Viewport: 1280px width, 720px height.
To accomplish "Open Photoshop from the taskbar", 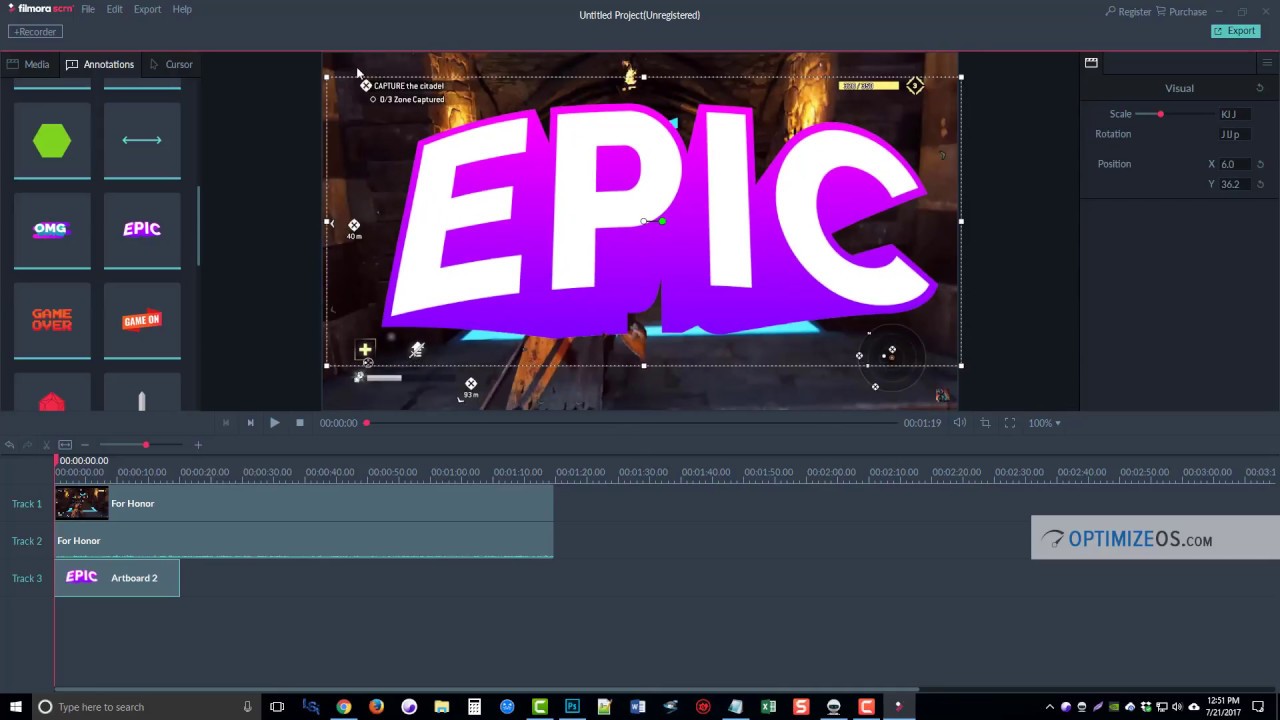I will [x=572, y=707].
